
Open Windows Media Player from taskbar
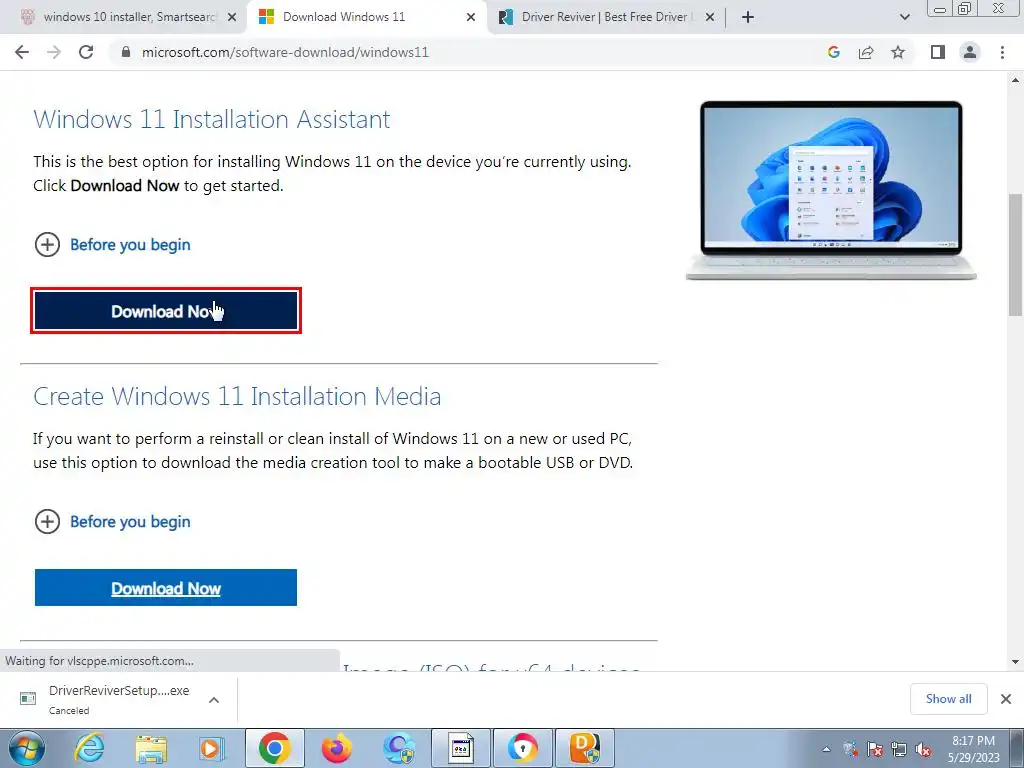[x=211, y=748]
